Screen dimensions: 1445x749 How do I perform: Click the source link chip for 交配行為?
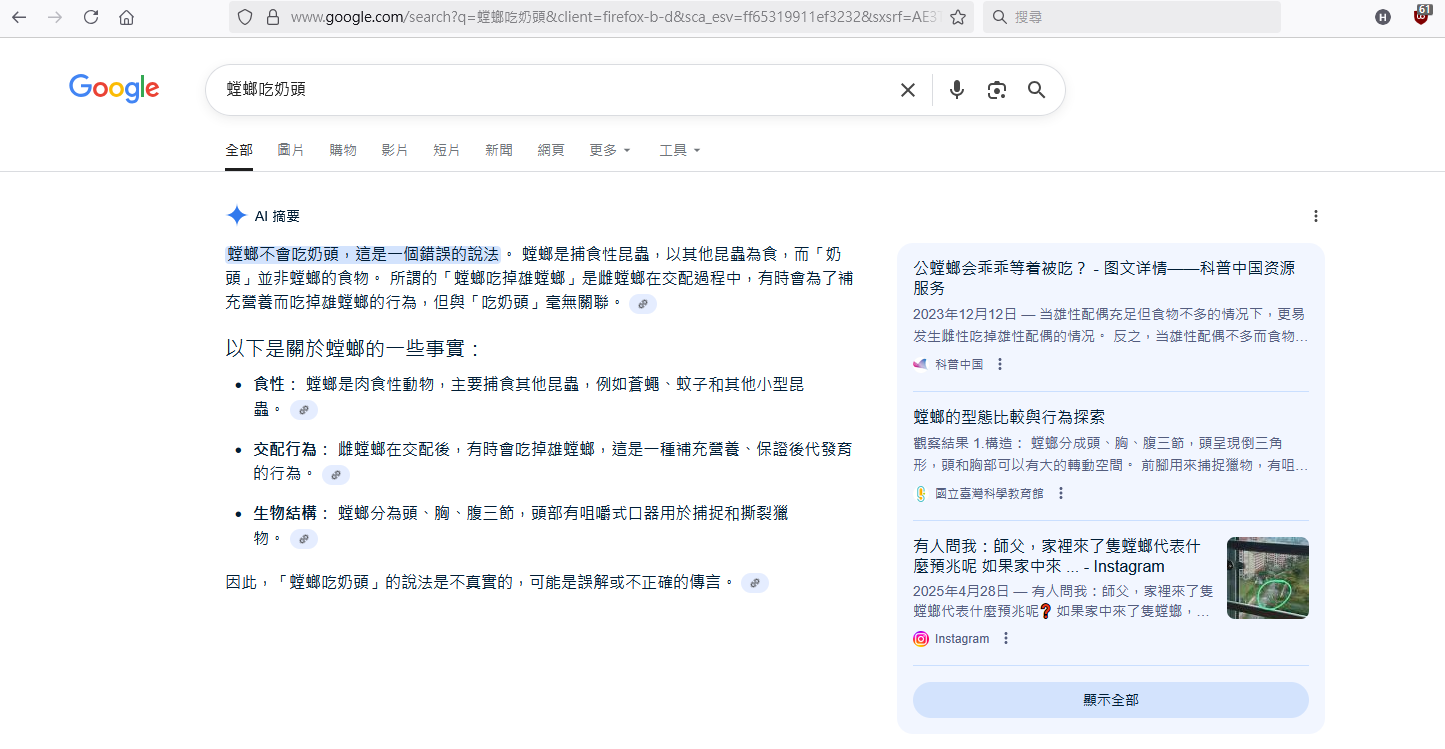pyautogui.click(x=336, y=475)
